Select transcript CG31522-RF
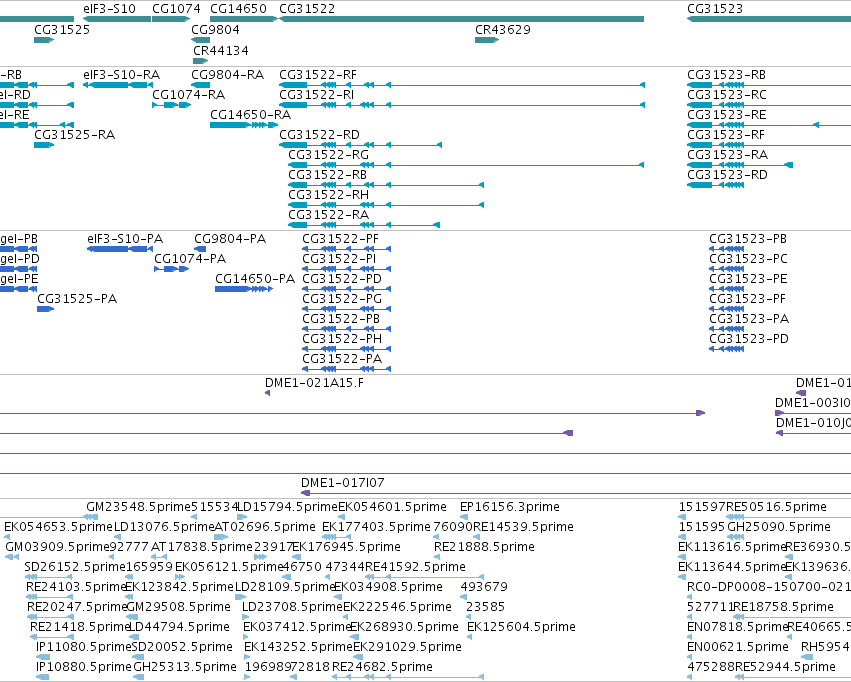 318,75
